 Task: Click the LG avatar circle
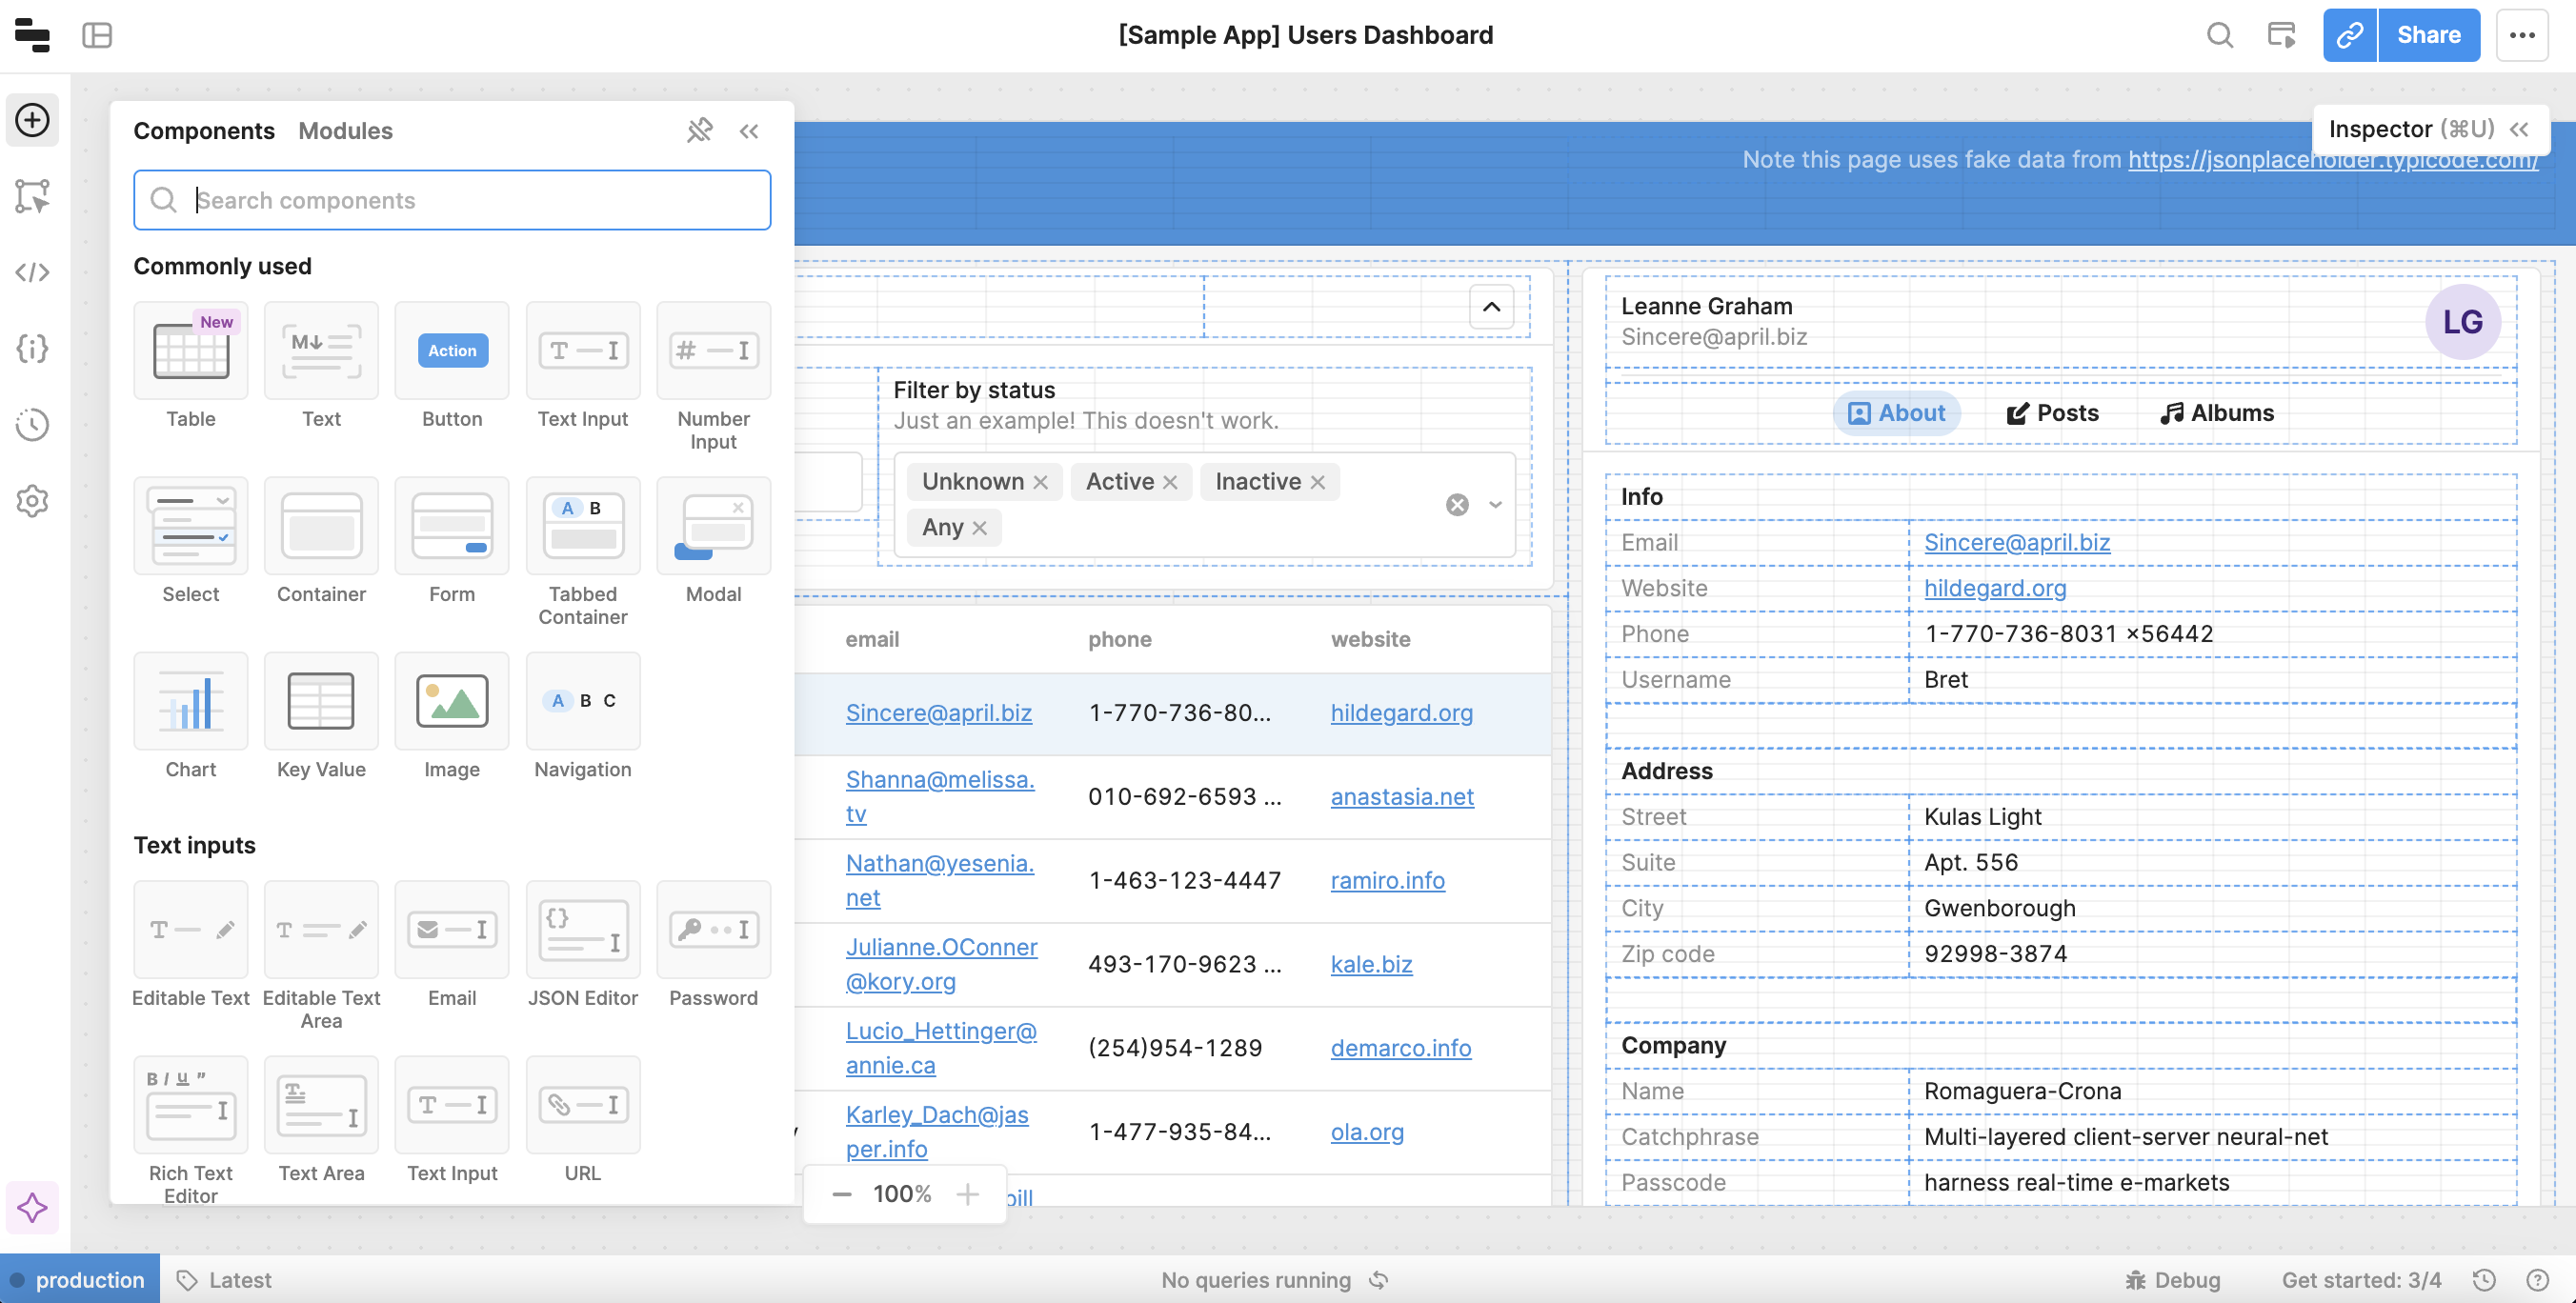pos(2462,322)
